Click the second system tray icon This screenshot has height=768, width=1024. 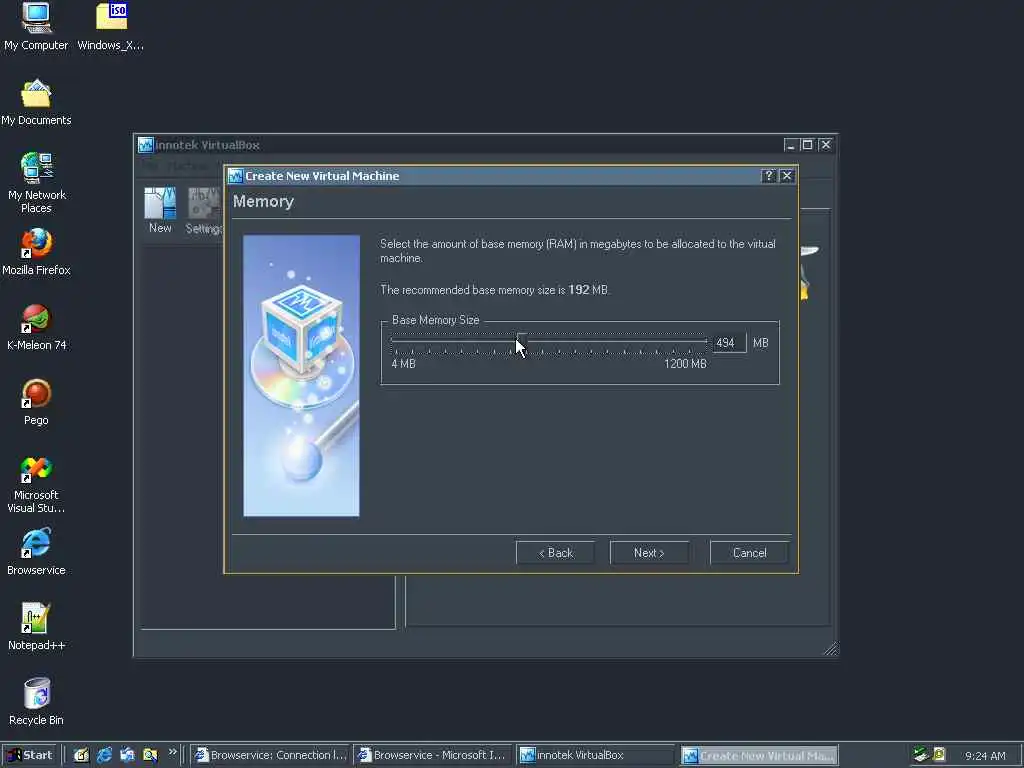click(939, 755)
